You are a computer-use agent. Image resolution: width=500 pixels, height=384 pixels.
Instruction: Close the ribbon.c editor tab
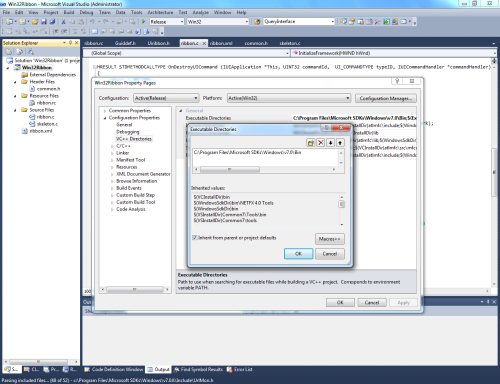point(204,43)
